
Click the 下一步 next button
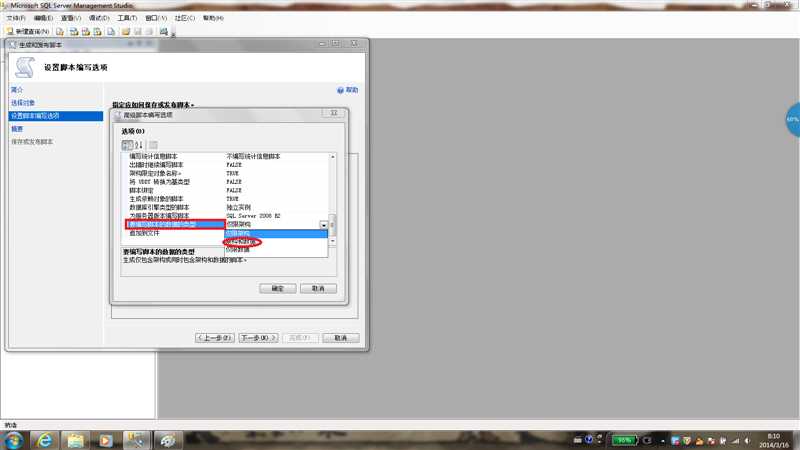pos(258,338)
